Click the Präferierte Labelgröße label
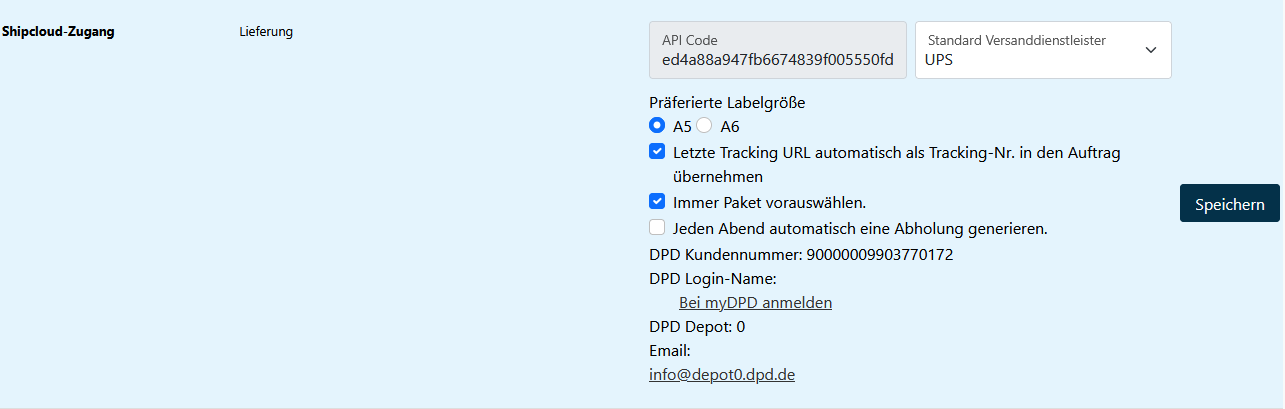 tap(727, 102)
